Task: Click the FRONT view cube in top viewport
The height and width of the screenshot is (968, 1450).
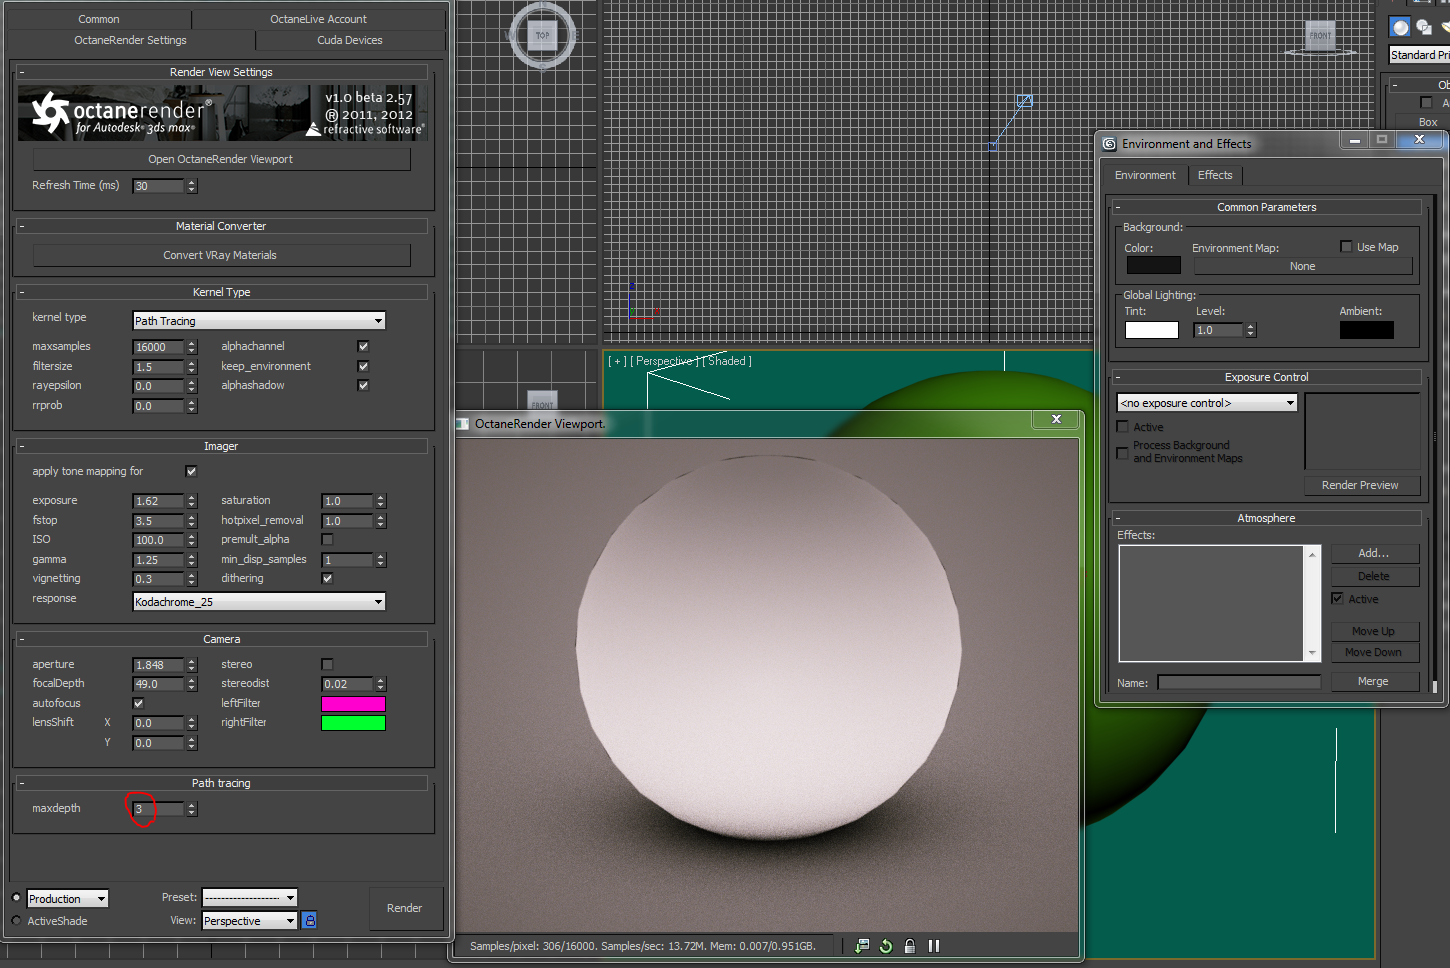Action: 1320,36
